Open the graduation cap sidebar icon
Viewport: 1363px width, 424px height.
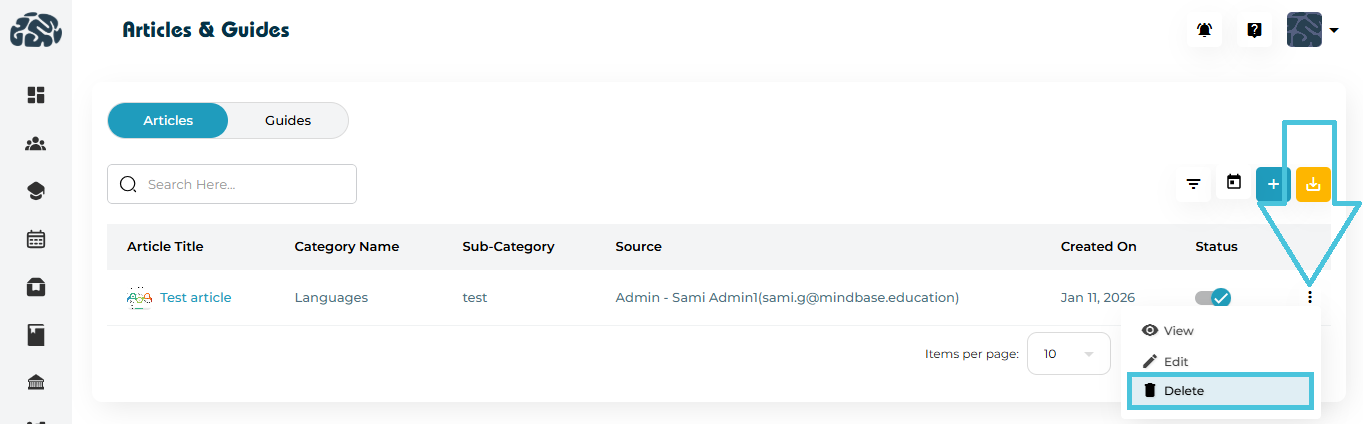(36, 191)
